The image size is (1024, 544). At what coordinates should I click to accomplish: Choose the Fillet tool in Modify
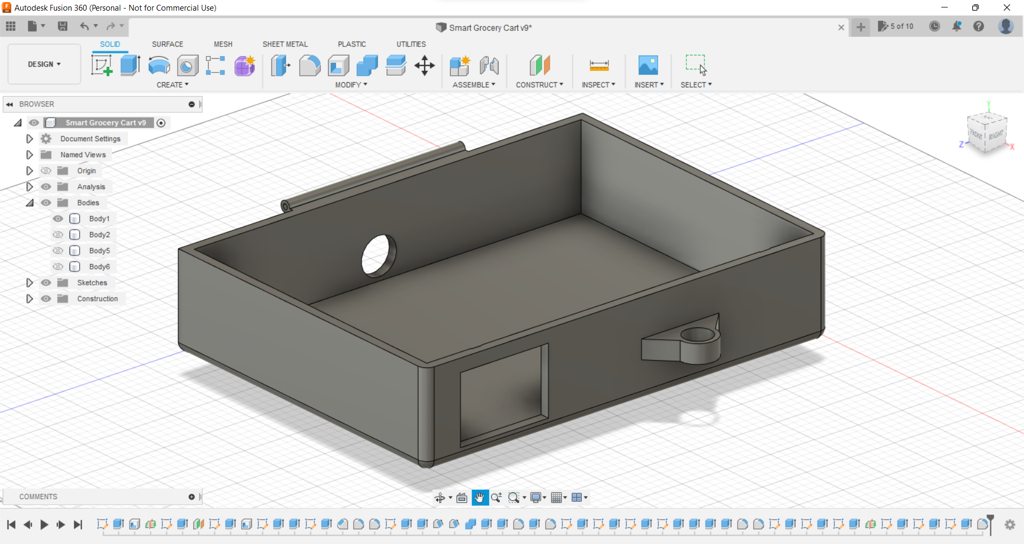310,66
